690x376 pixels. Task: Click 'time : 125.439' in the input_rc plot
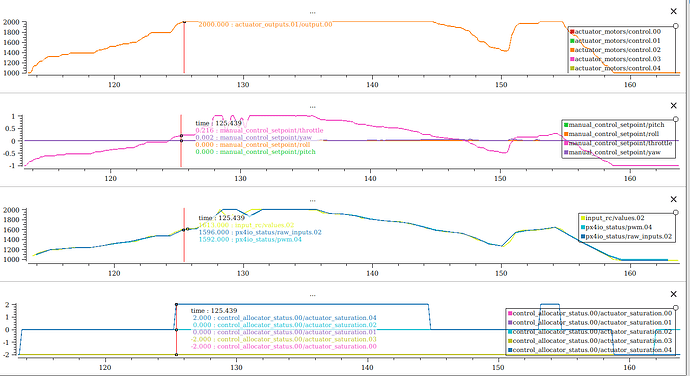(221, 218)
